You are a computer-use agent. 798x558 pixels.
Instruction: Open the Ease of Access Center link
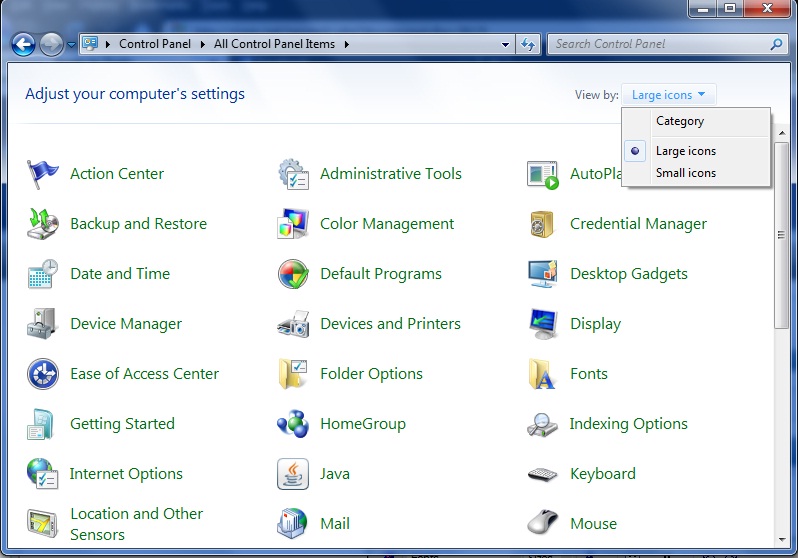(x=145, y=374)
